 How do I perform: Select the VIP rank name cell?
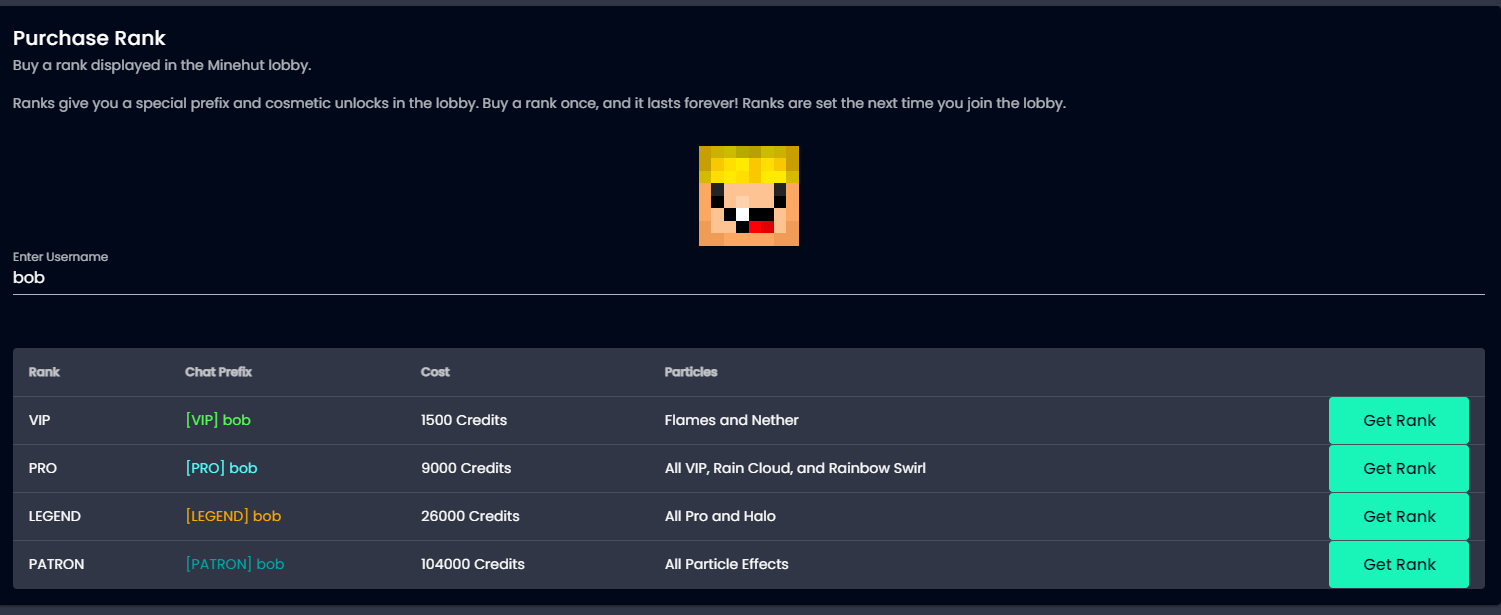tap(39, 420)
